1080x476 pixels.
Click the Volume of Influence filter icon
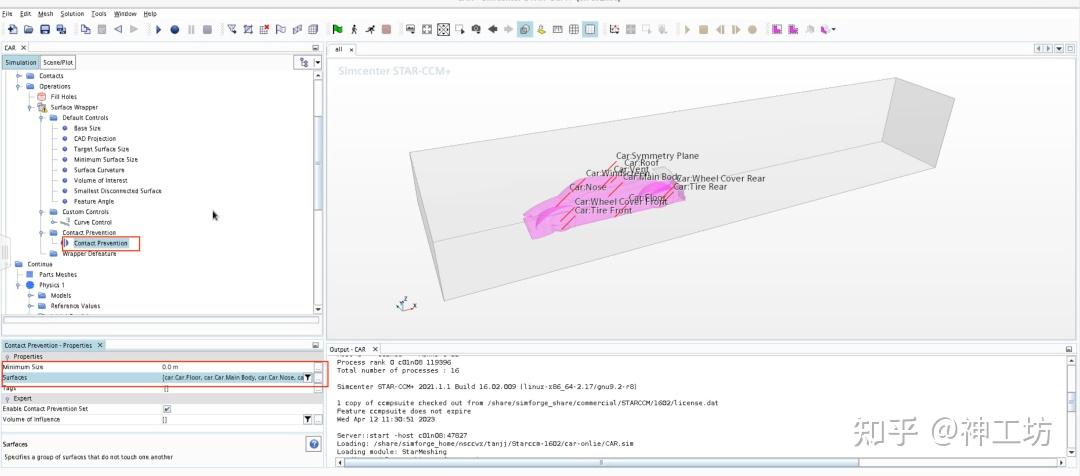point(308,420)
